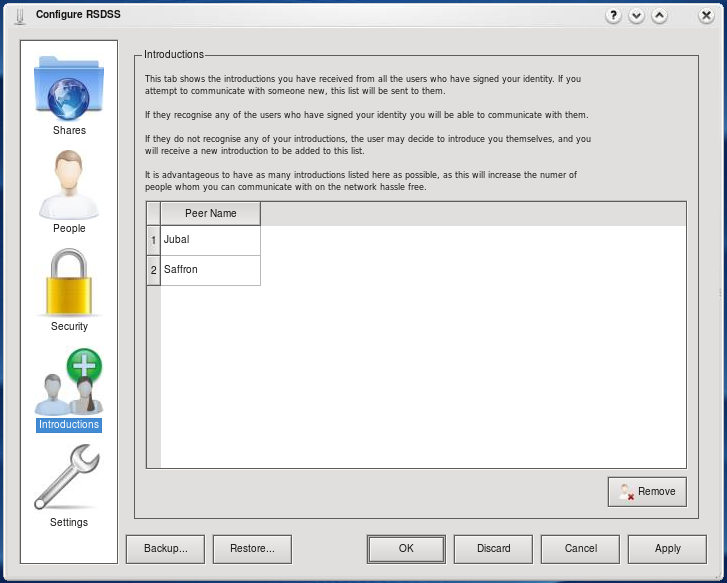Click the Backup... button
The image size is (727, 583).
[164, 548]
